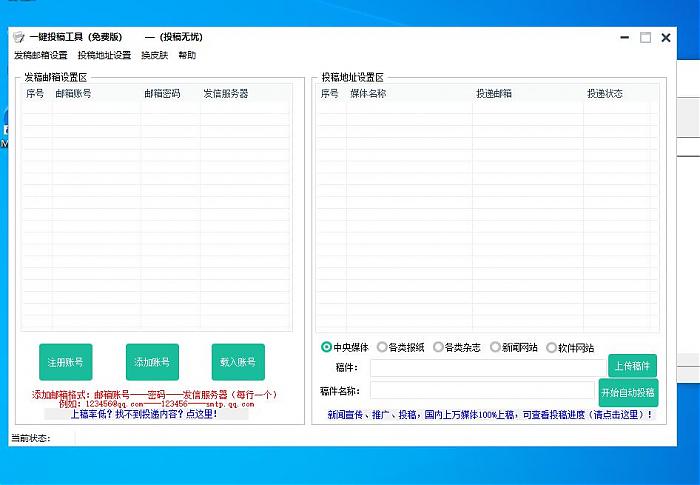Click the 上稿率低 点这里 link

[x=145, y=413]
